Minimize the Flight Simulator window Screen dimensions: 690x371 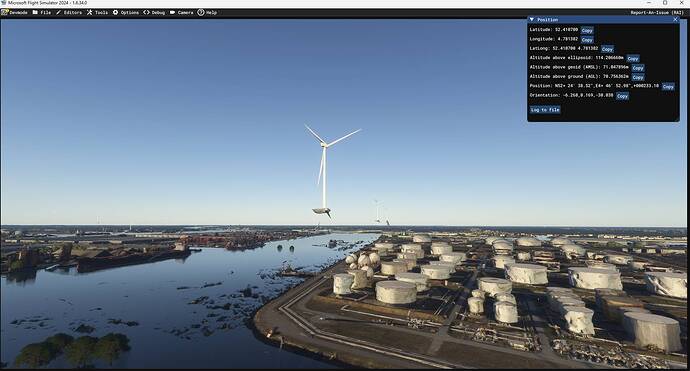pyautogui.click(x=649, y=3)
